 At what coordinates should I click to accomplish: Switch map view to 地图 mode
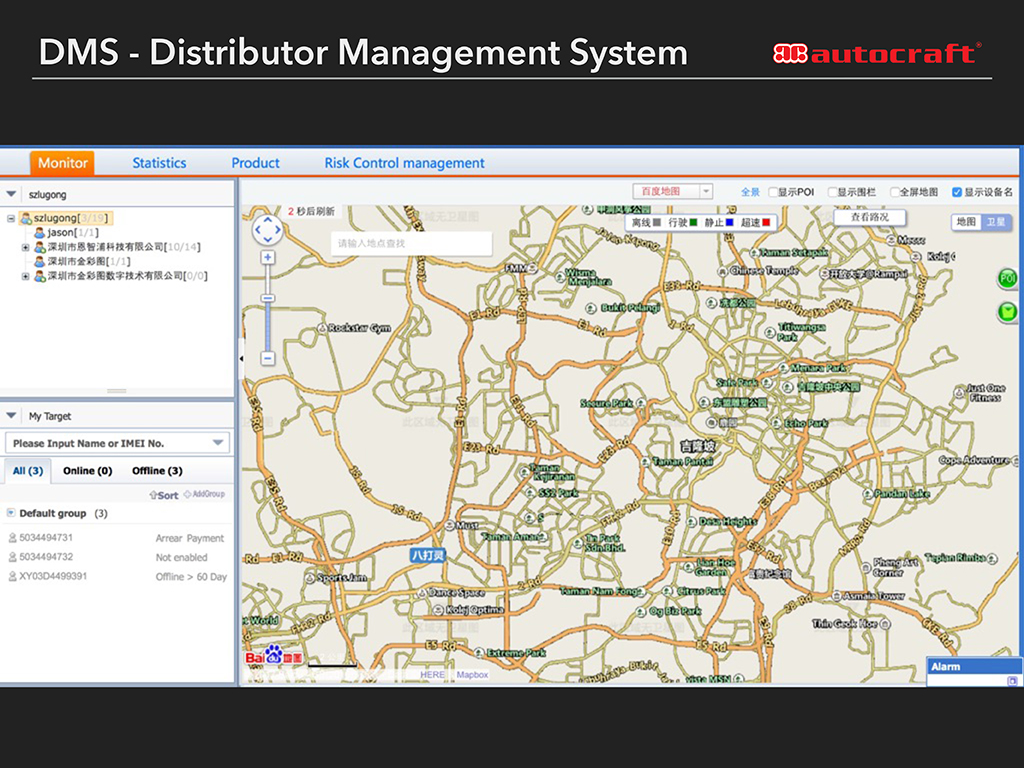click(x=967, y=222)
